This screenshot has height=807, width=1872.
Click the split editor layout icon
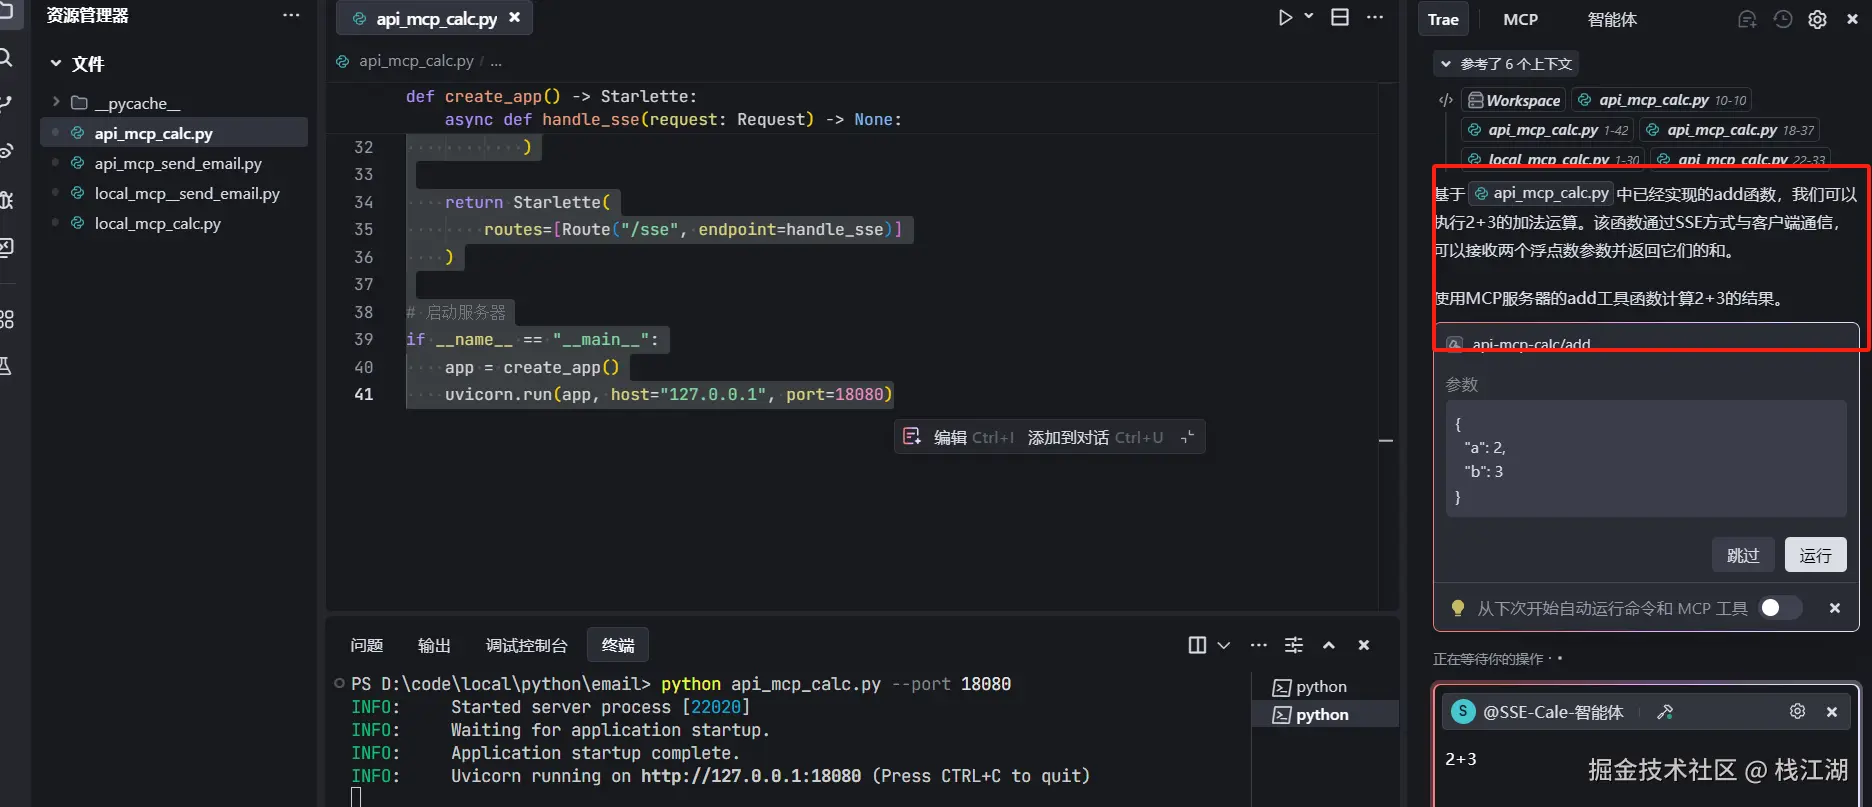(x=1340, y=18)
